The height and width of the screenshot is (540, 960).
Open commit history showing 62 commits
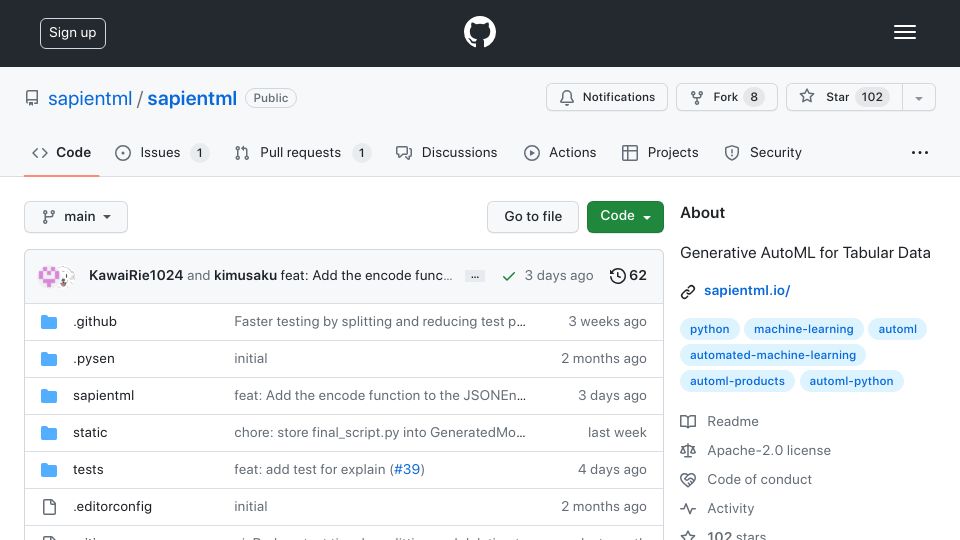[628, 276]
